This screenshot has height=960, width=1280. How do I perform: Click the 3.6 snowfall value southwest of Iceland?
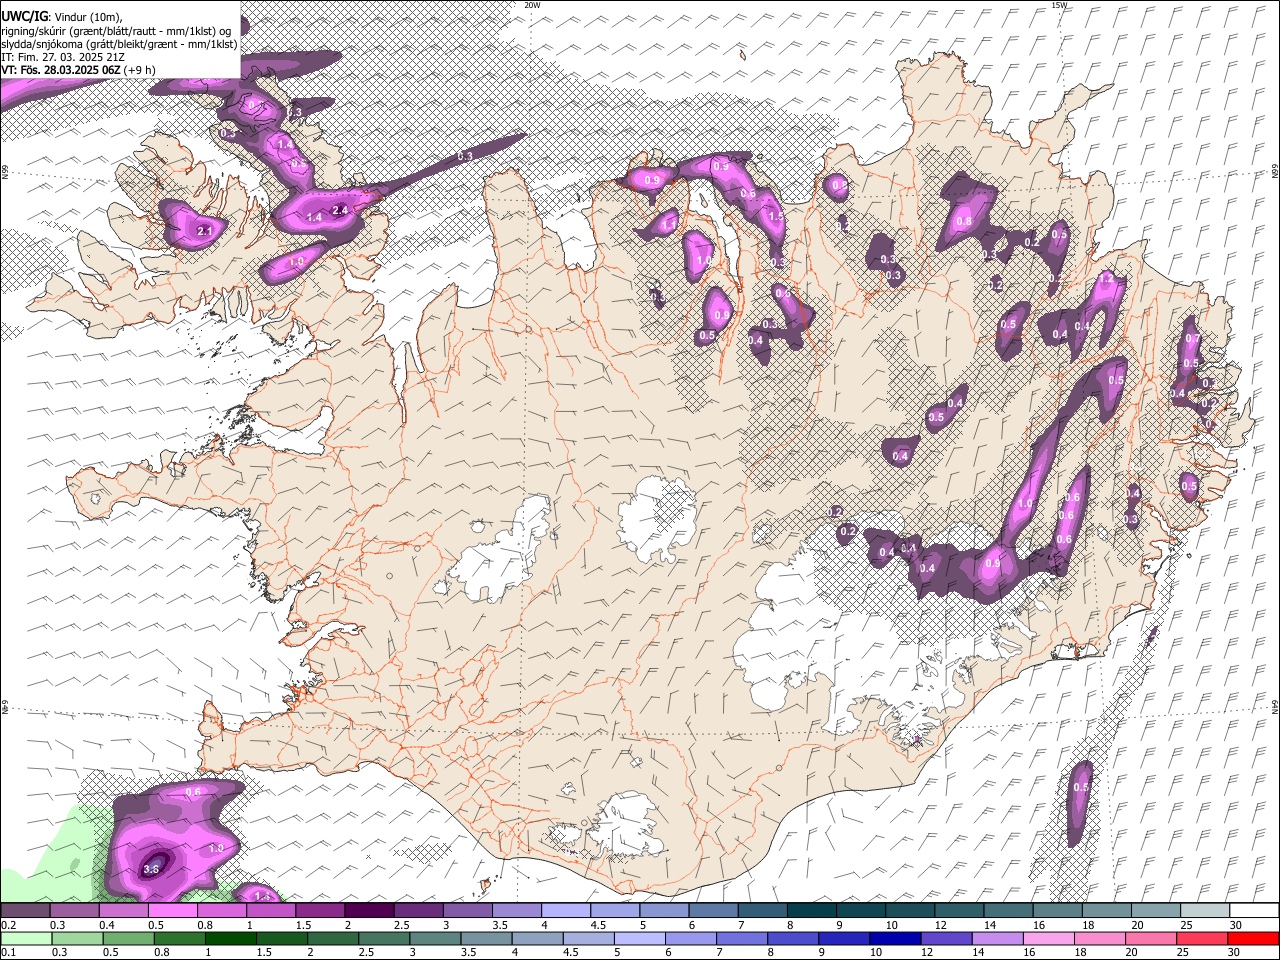pyautogui.click(x=152, y=870)
